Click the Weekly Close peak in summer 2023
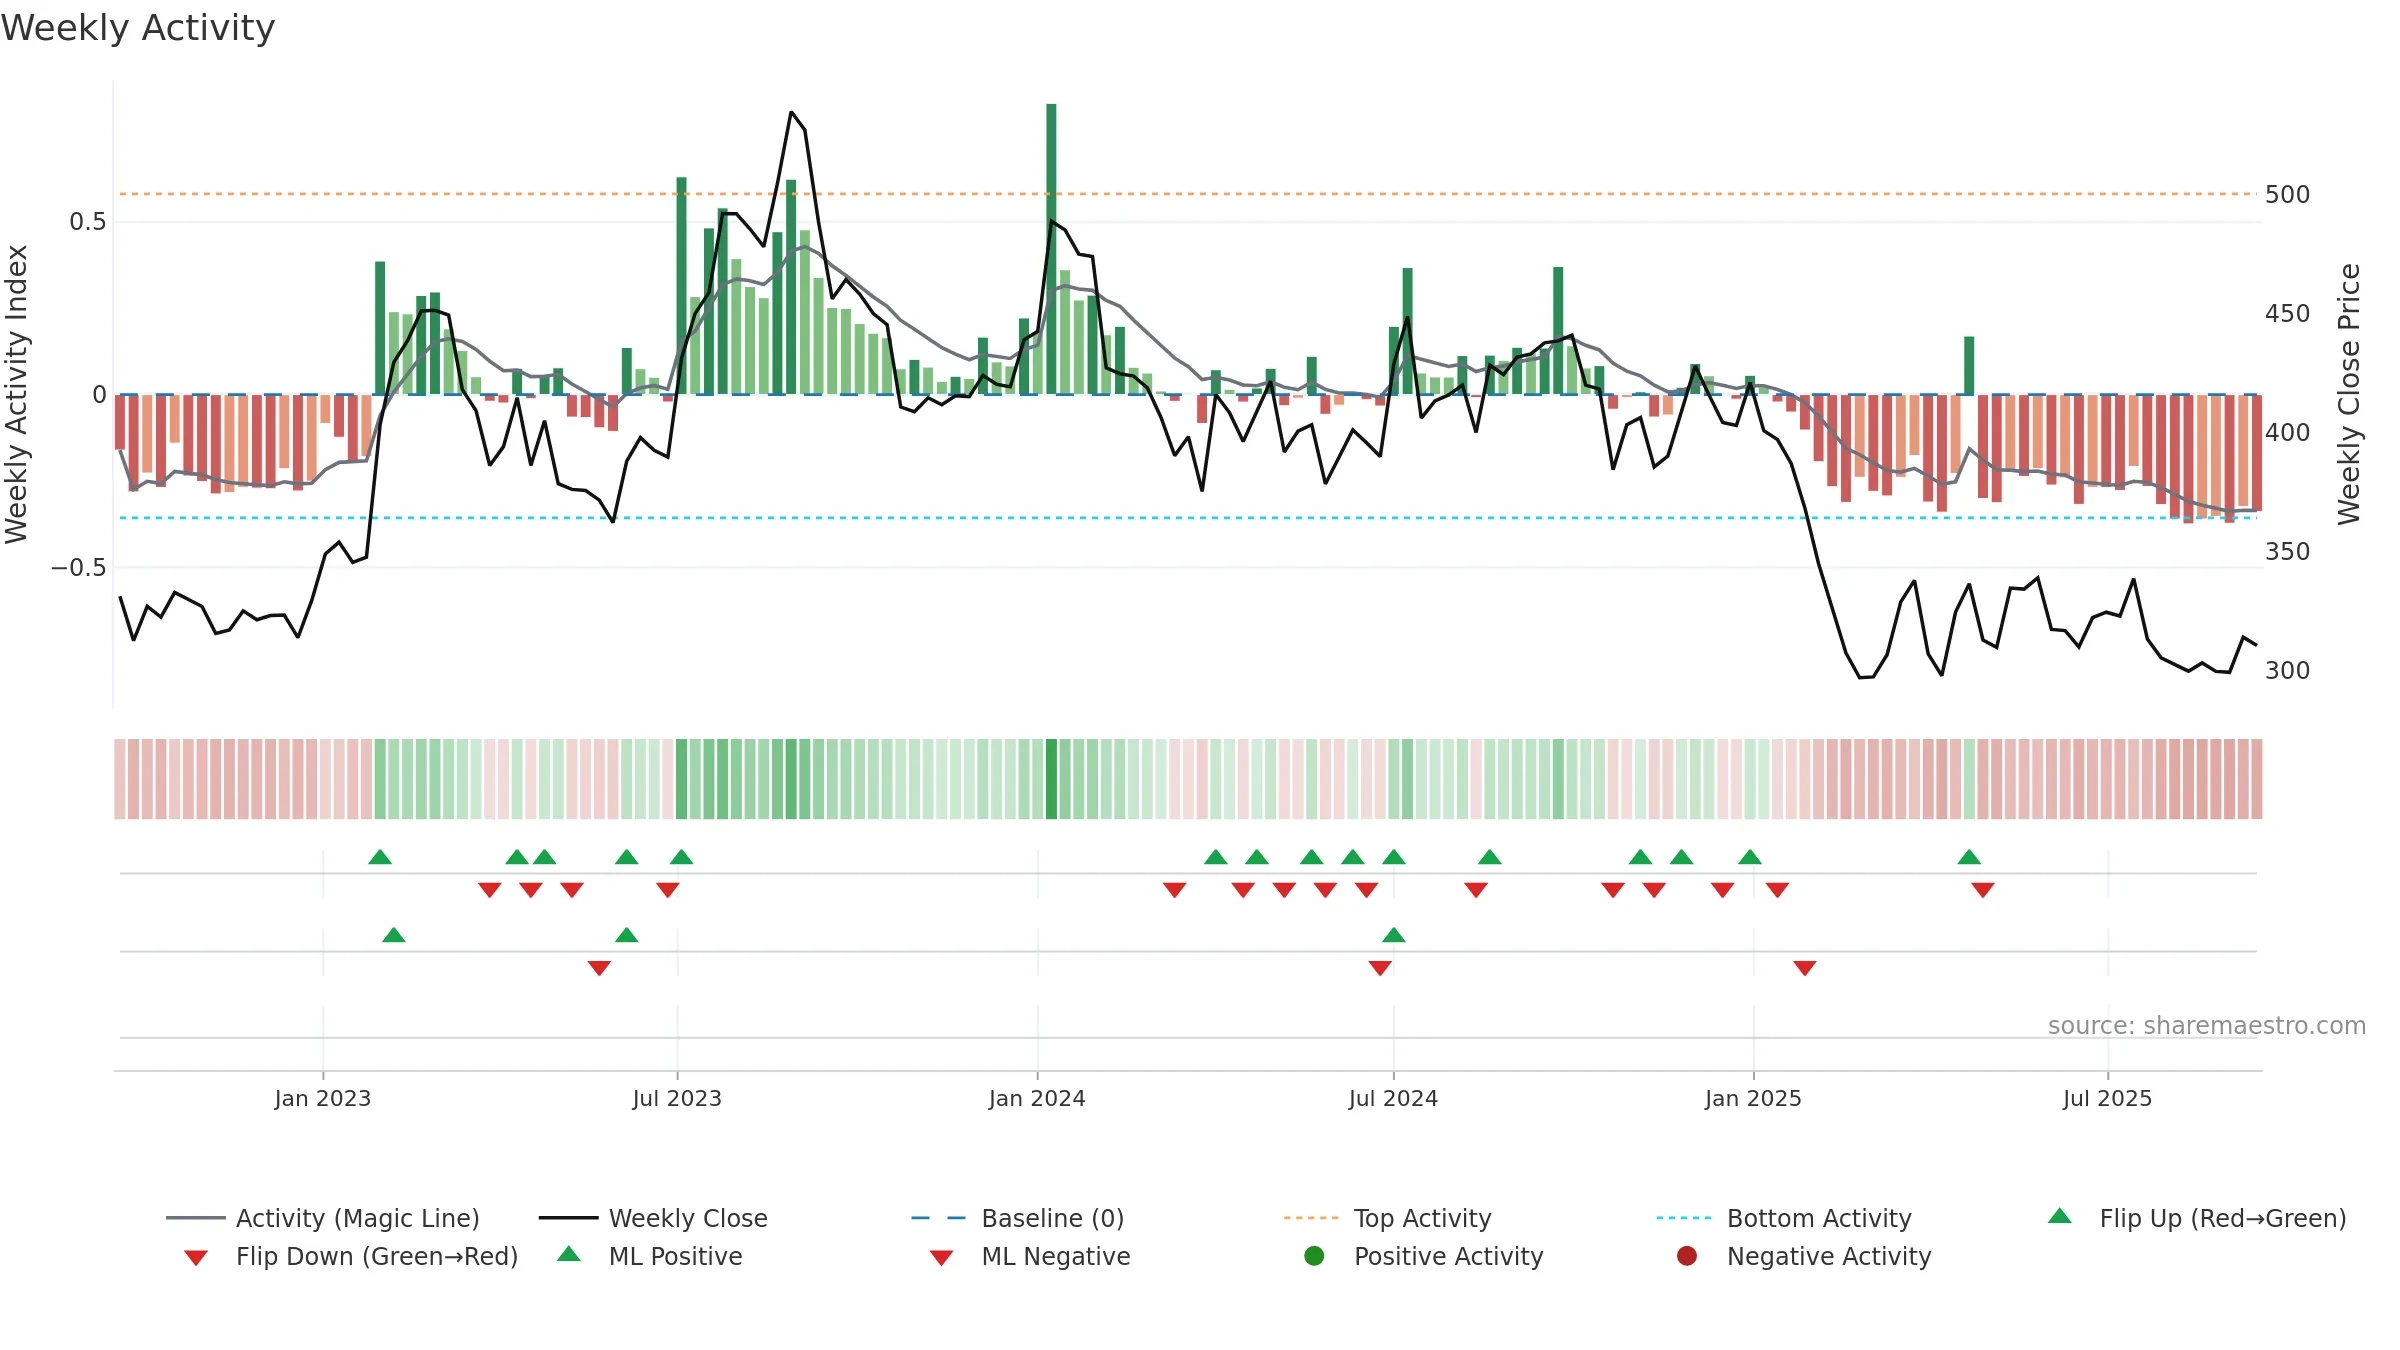The width and height of the screenshot is (2400, 1350). (791, 112)
